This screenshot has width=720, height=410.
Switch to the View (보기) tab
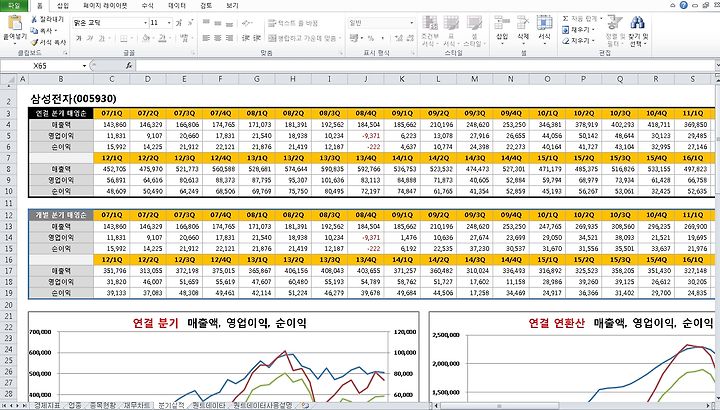pos(232,6)
